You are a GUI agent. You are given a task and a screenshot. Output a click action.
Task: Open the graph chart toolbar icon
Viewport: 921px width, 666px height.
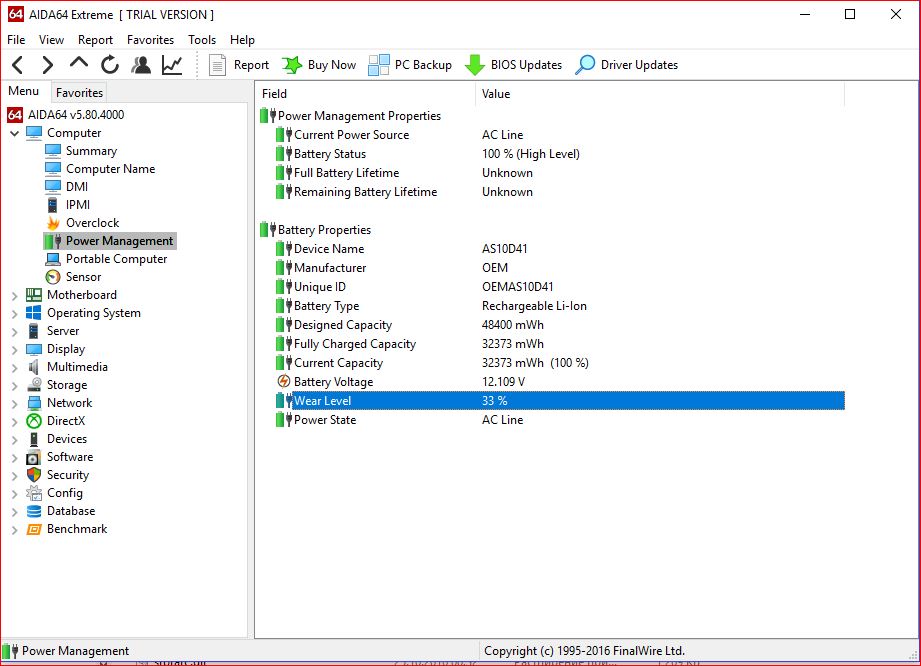(172, 65)
